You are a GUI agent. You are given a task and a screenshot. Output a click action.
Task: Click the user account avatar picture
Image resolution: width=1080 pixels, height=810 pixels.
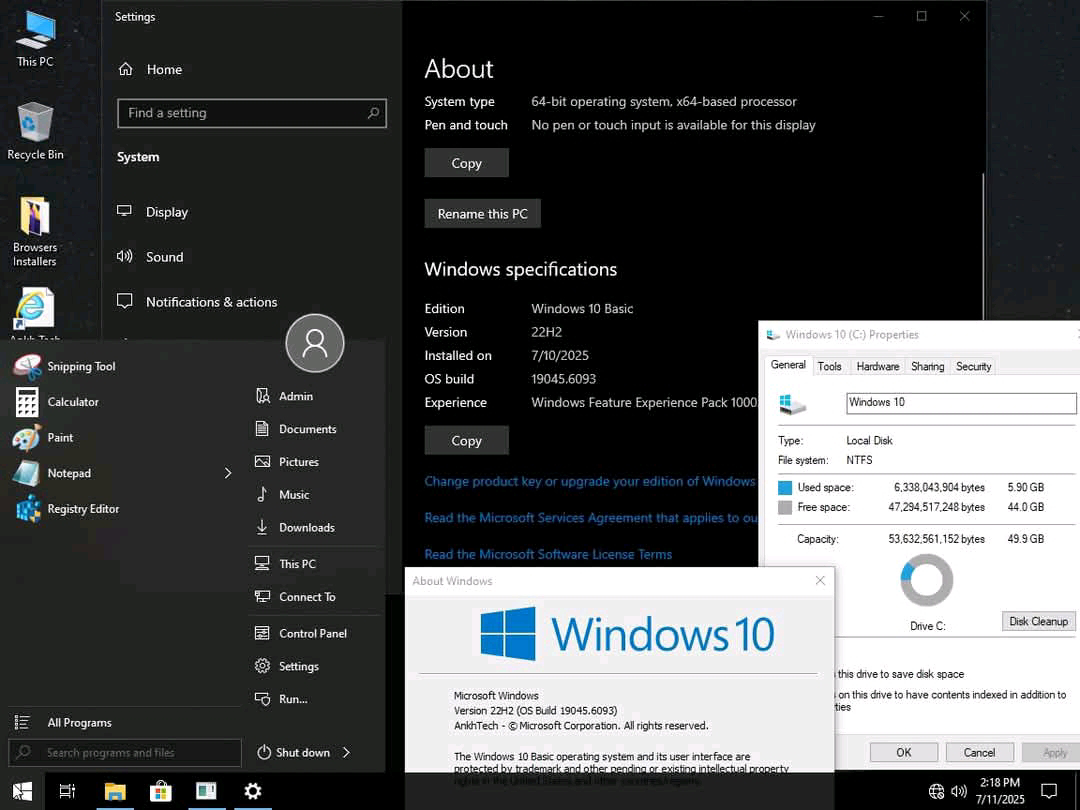[315, 343]
